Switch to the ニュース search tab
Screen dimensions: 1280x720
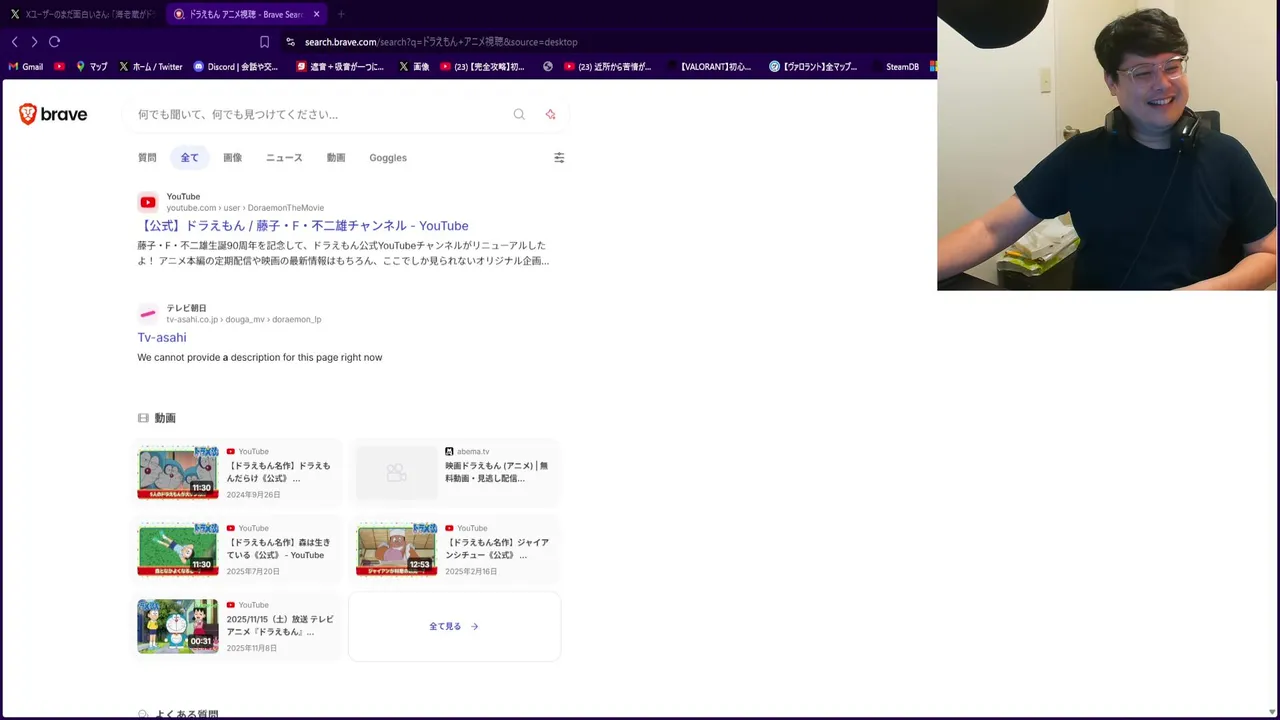tap(284, 157)
